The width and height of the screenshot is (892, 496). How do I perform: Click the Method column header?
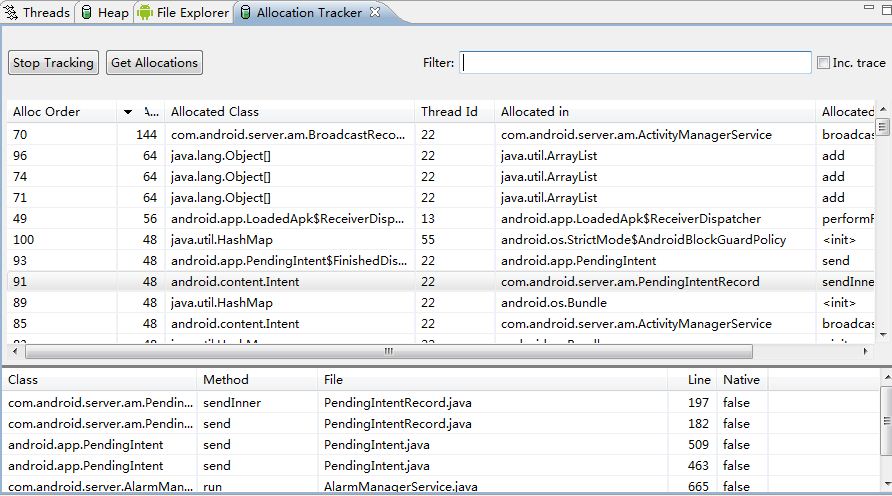(x=257, y=380)
